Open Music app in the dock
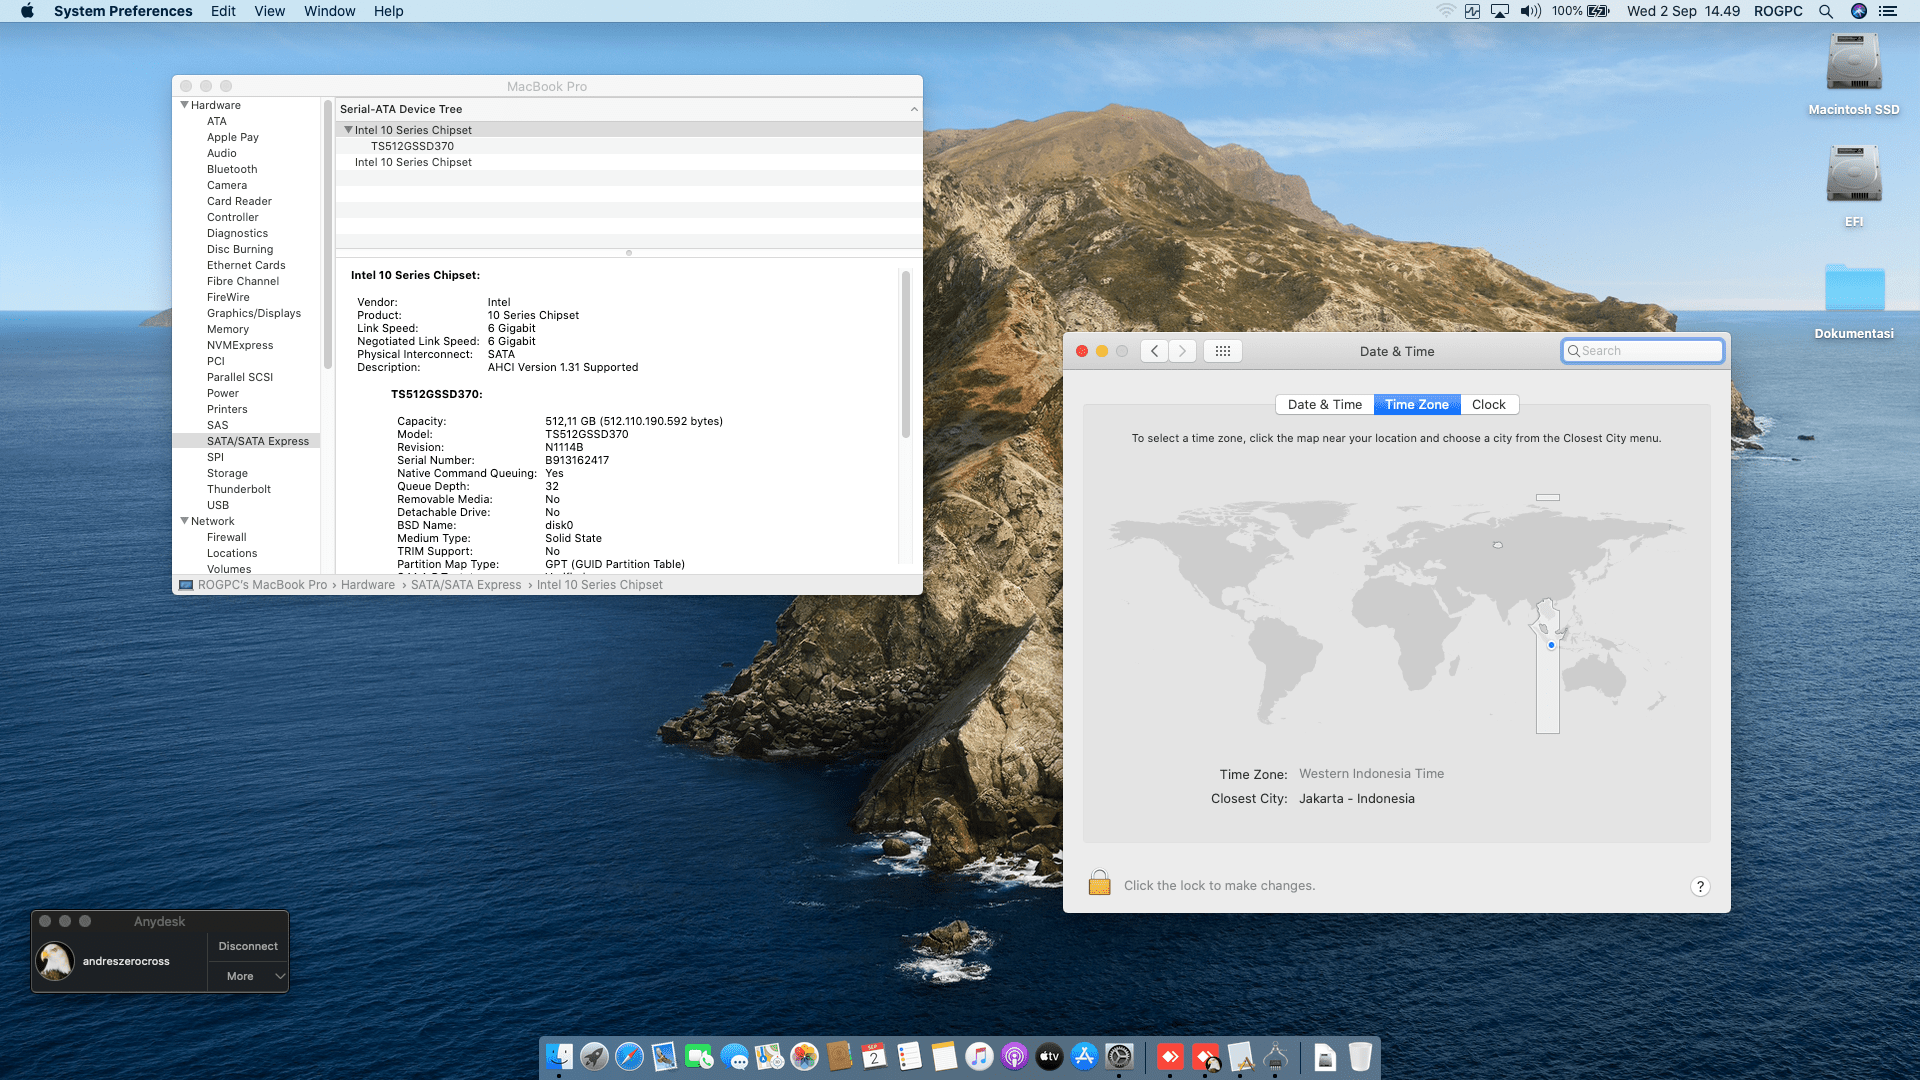The height and width of the screenshot is (1080, 1920). point(979,1056)
